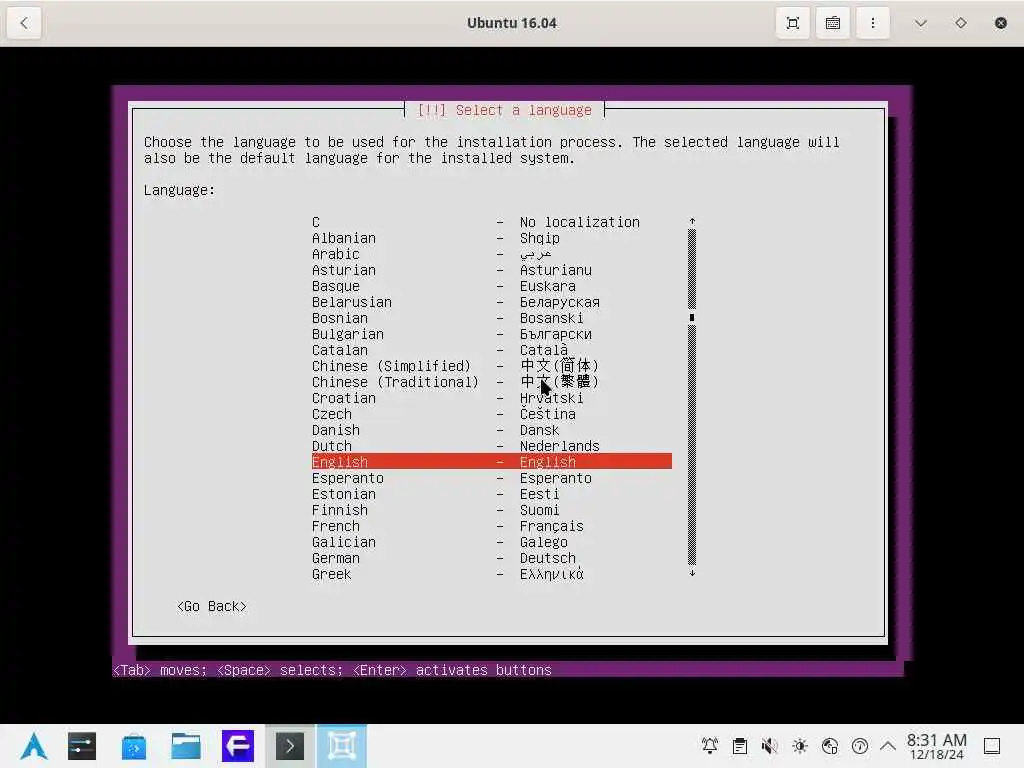Screen dimensions: 1024x768
Task: Toggle fullscreen view of the VM
Action: click(792, 23)
